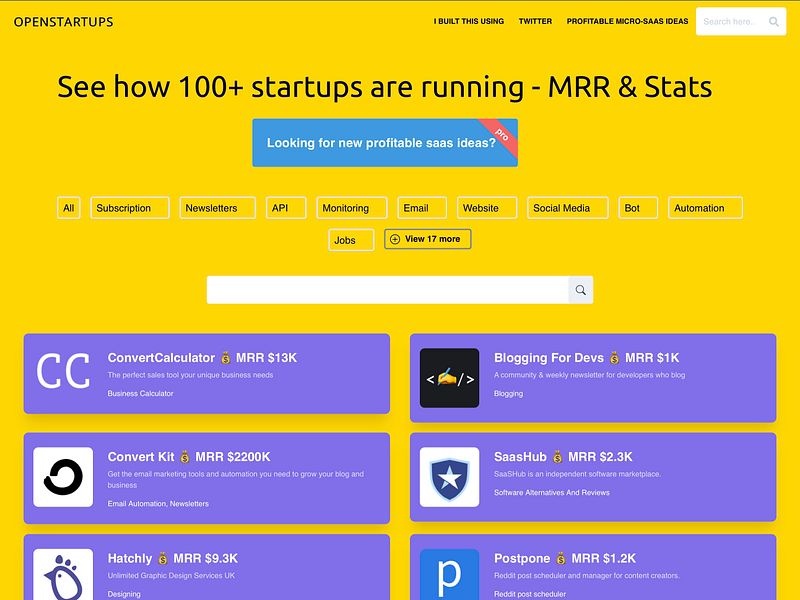
Task: Open the SaasHub MRR $2.3K title
Action: [563, 457]
